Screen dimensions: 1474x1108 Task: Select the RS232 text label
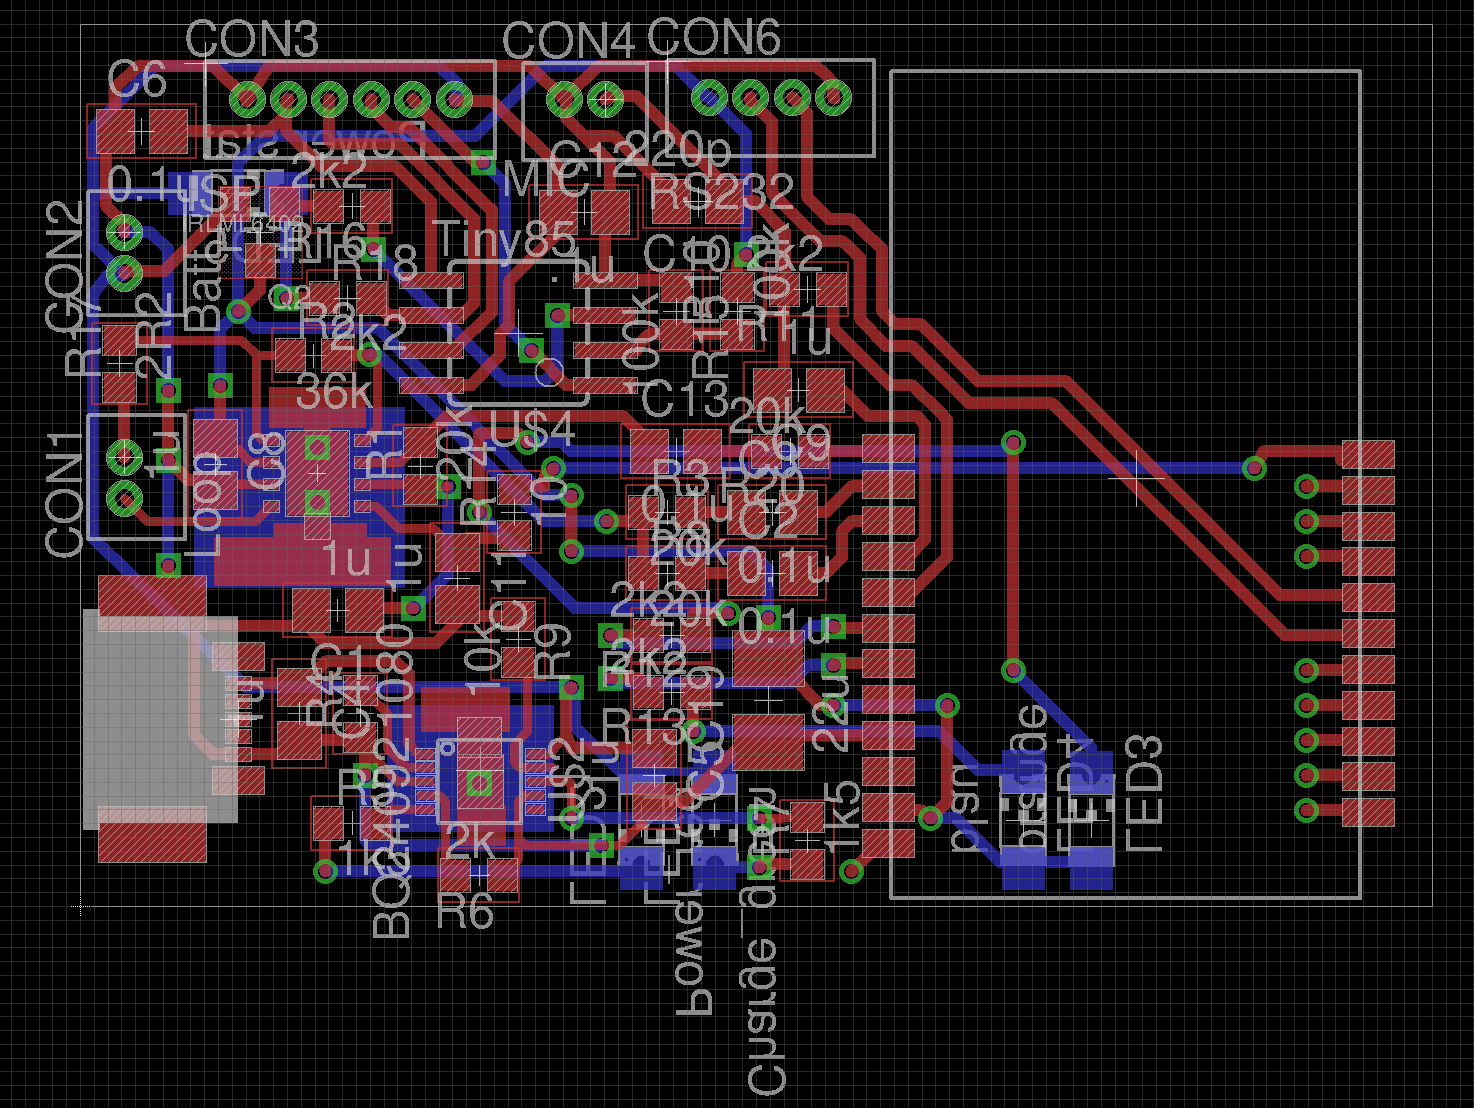[x=721, y=193]
